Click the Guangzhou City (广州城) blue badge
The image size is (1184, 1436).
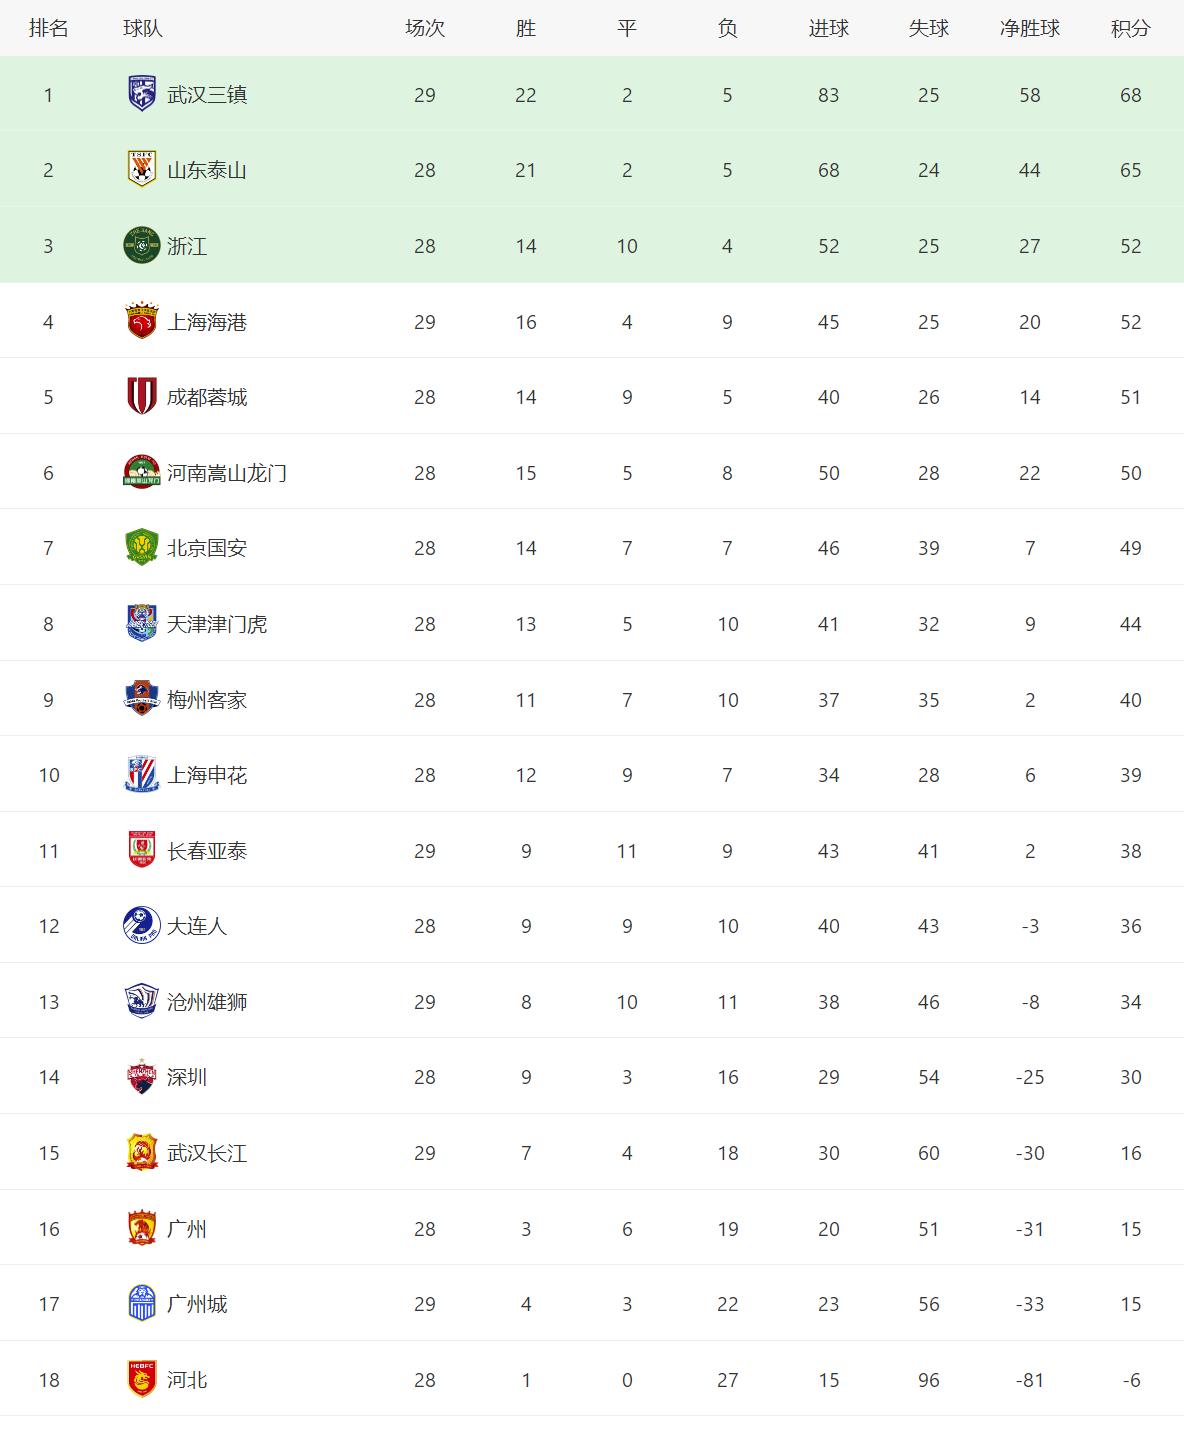click(x=142, y=1304)
